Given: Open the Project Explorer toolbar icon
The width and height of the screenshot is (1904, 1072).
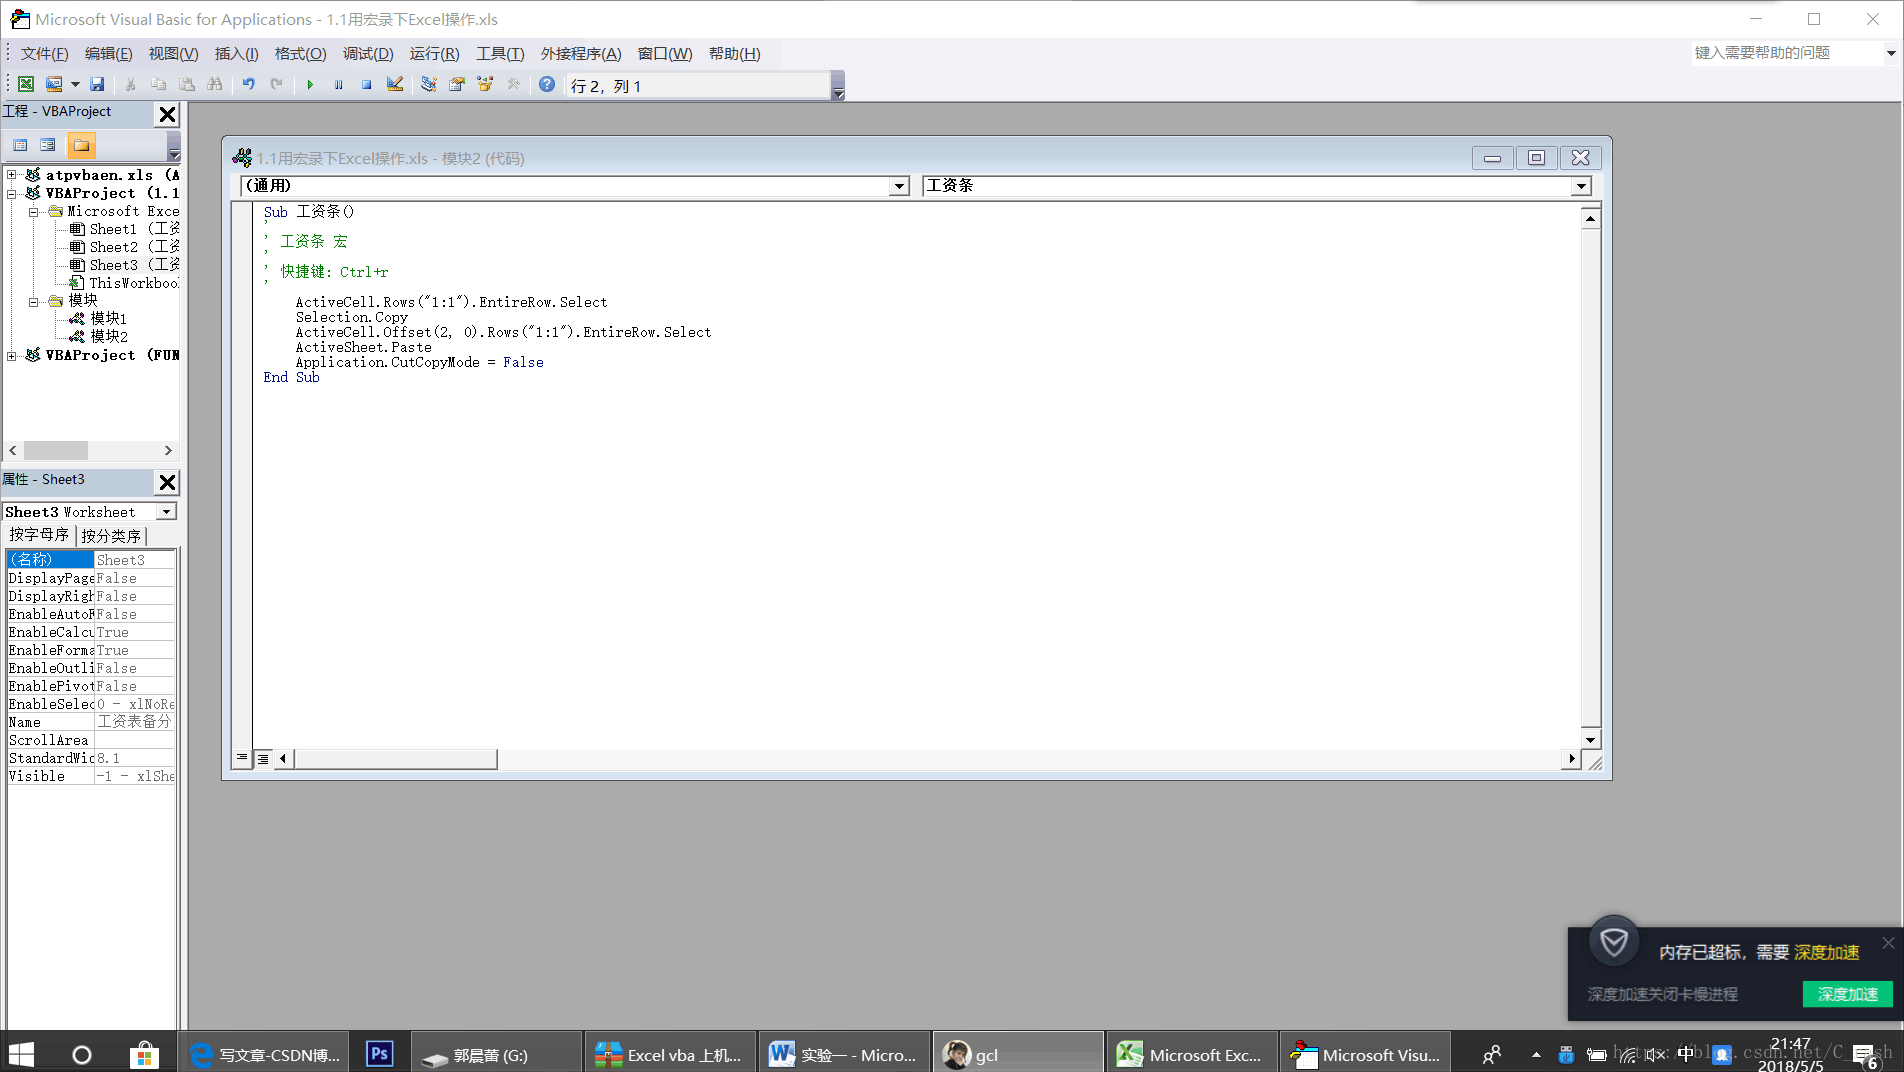Looking at the screenshot, I should click(x=428, y=85).
